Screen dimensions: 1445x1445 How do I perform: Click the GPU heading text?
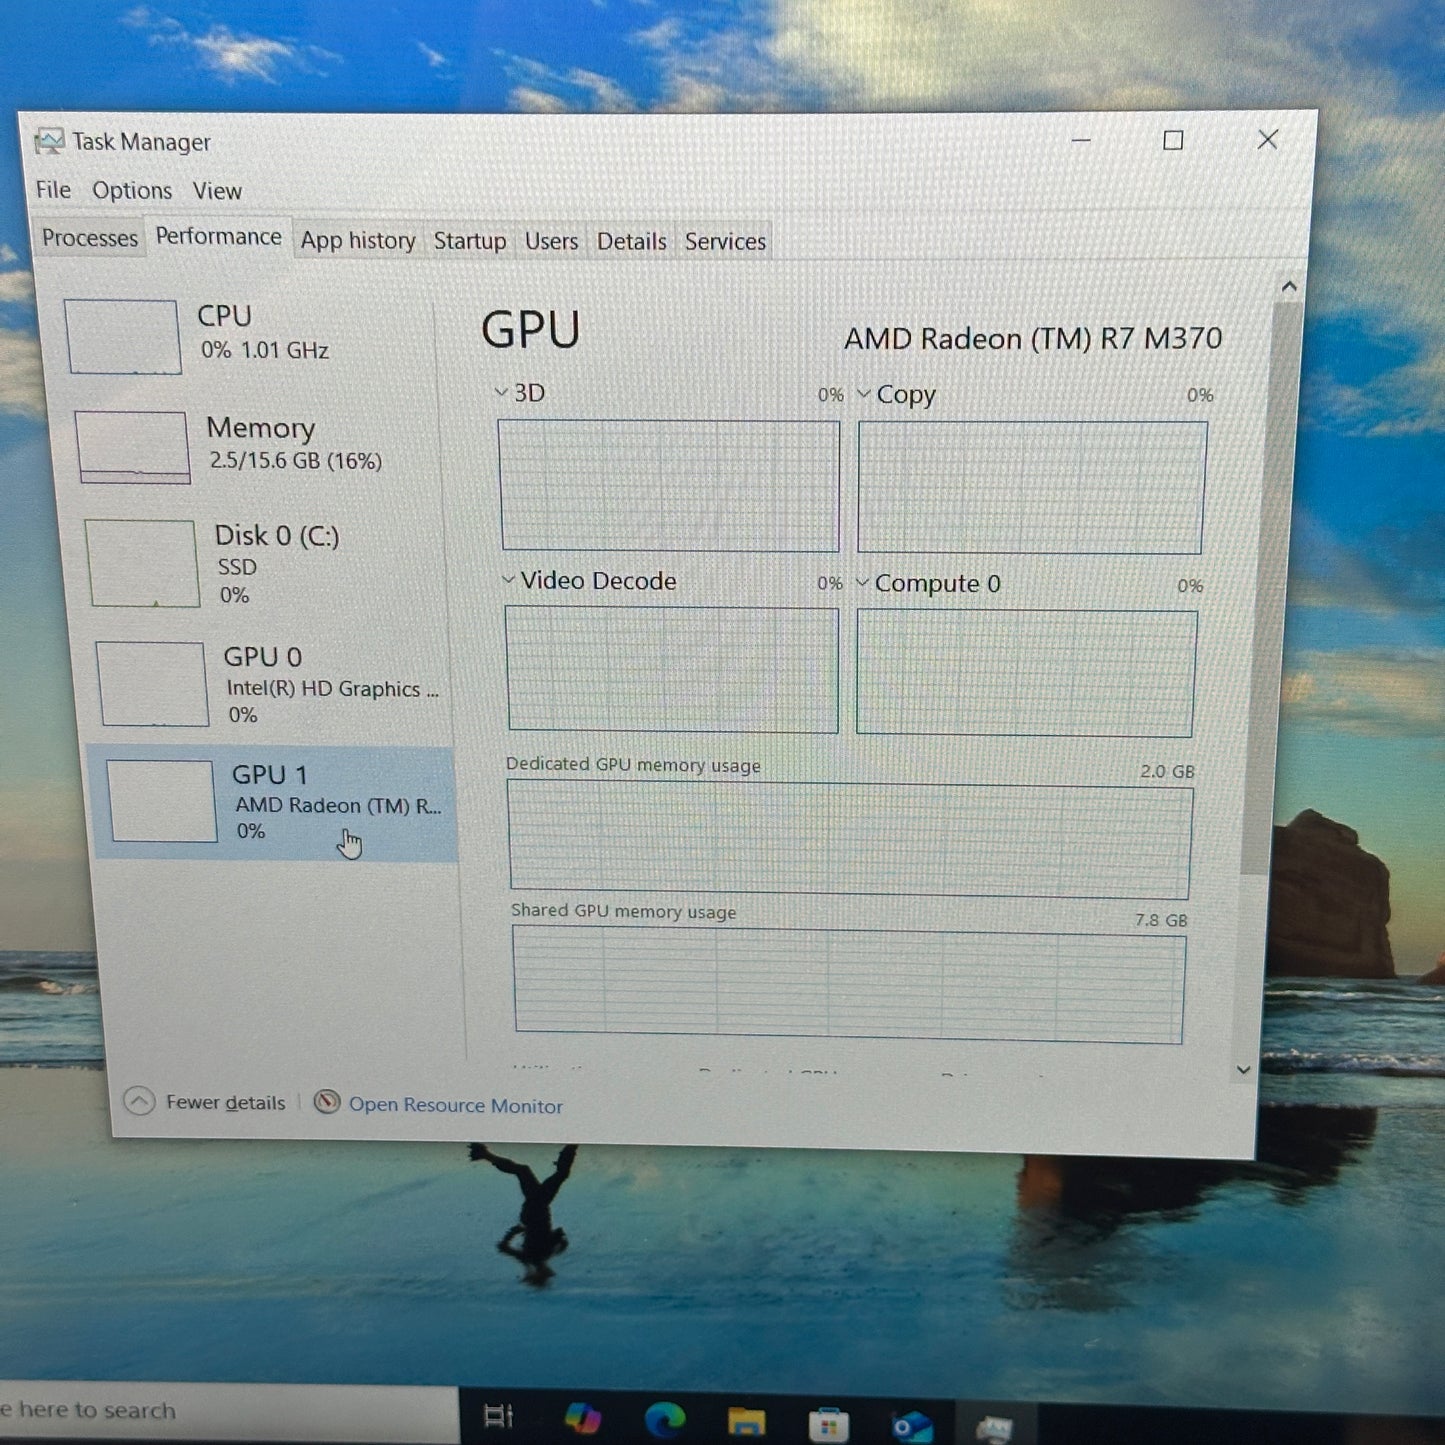coord(530,330)
